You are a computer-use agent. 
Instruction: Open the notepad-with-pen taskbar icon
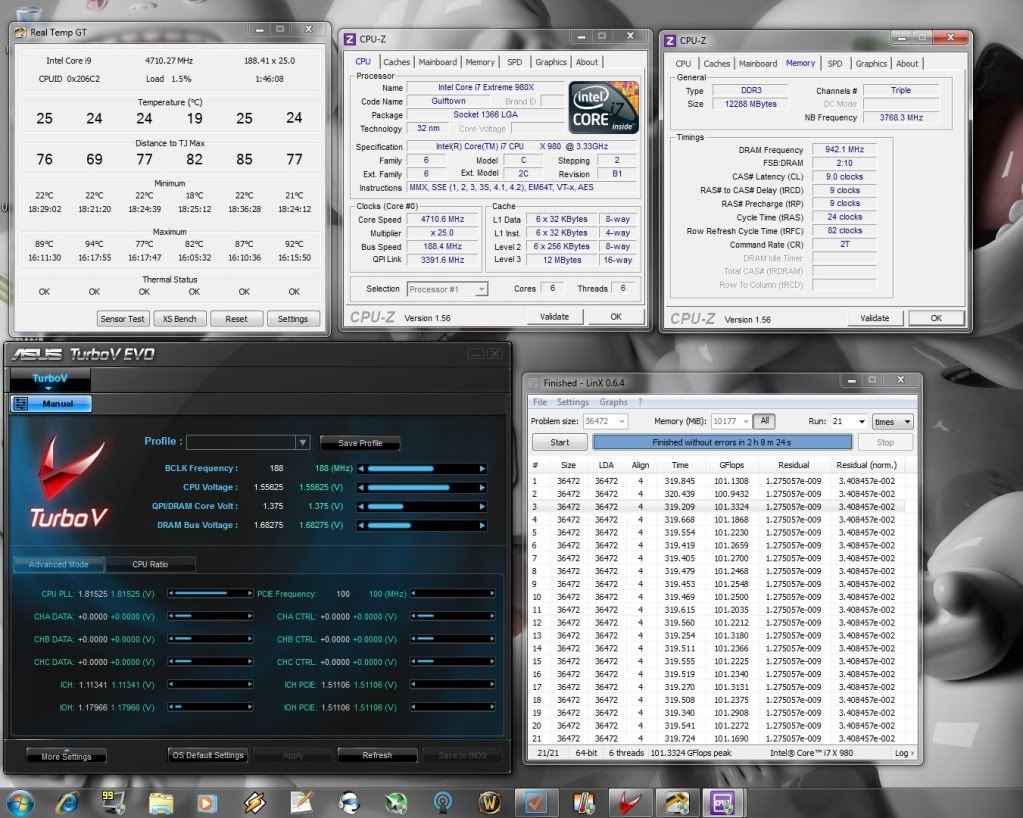click(301, 802)
